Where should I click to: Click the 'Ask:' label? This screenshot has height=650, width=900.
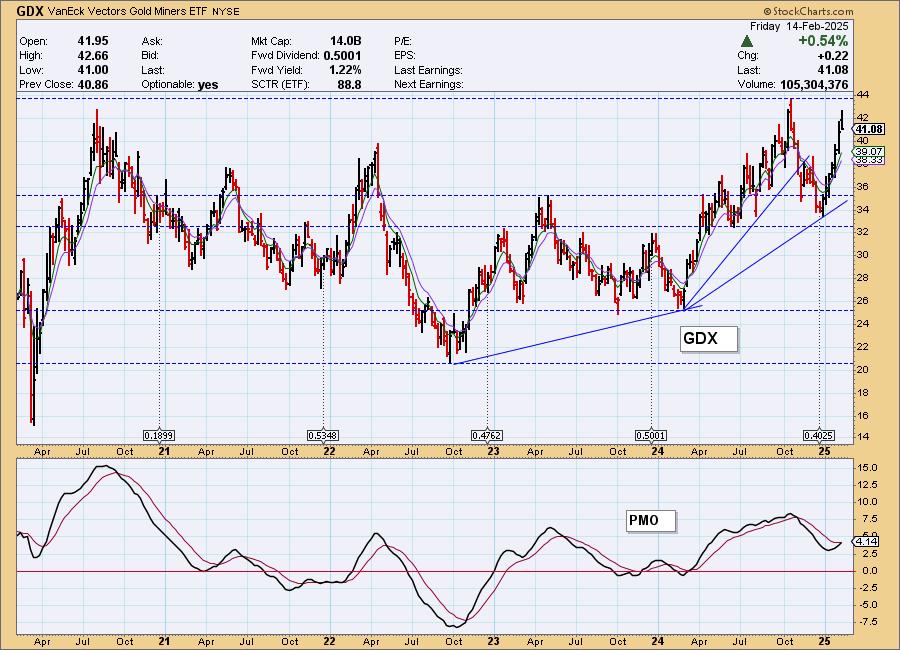click(x=152, y=41)
